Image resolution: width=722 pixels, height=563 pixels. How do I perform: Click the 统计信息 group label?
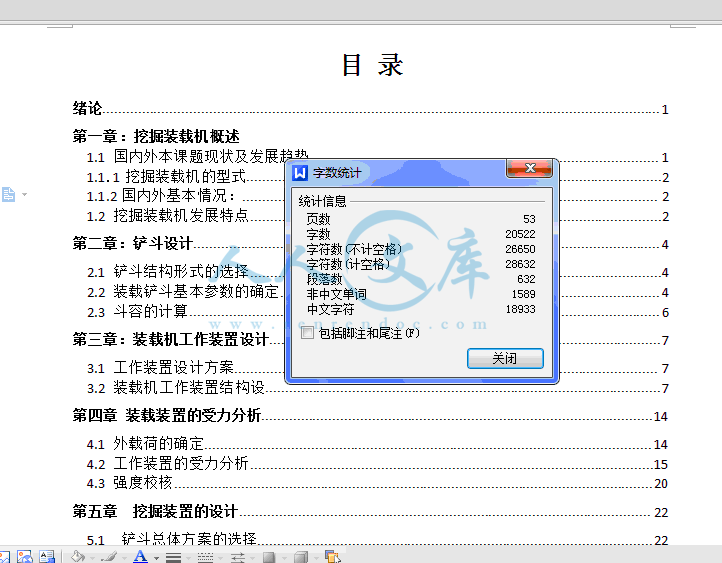point(322,201)
